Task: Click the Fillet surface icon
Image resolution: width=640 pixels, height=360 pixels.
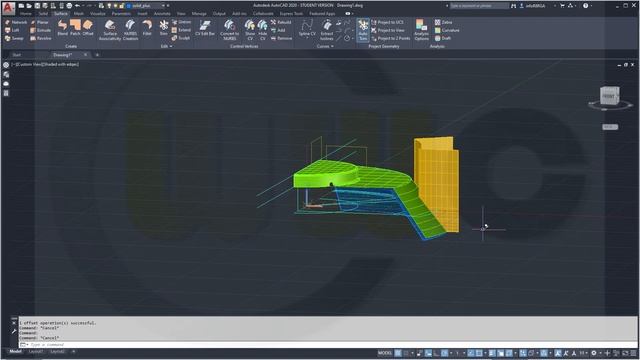Action: coord(147,28)
